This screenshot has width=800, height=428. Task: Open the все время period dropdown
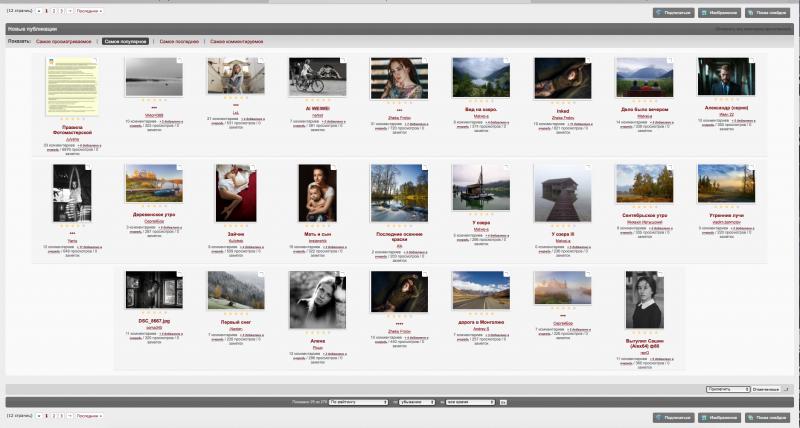[x=470, y=402]
